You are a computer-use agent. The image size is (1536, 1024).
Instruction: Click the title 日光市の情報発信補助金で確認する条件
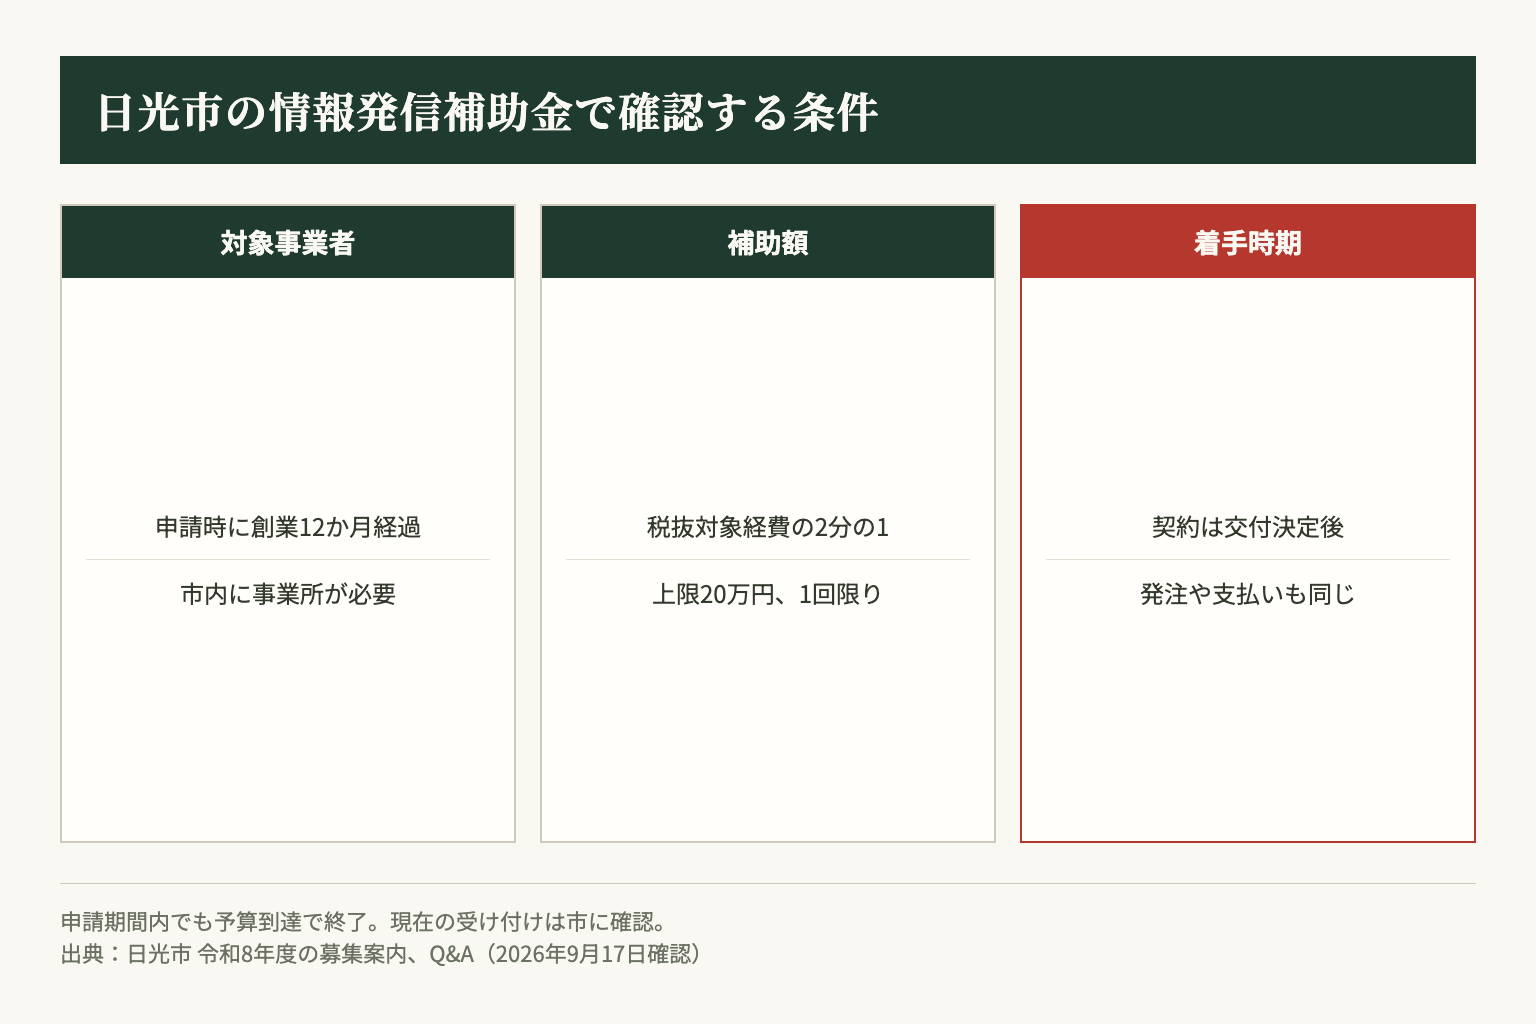[x=487, y=112]
